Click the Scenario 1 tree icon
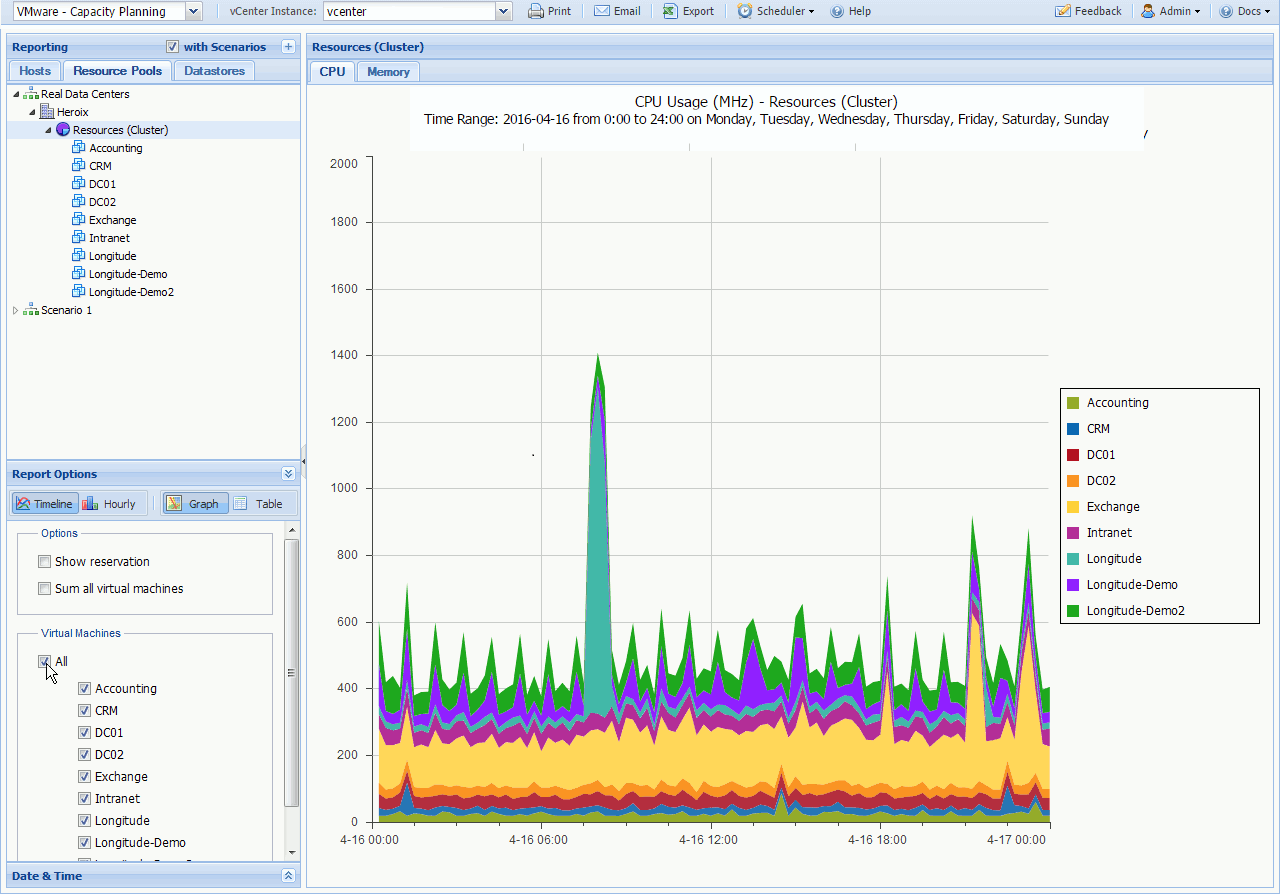 click(x=31, y=310)
